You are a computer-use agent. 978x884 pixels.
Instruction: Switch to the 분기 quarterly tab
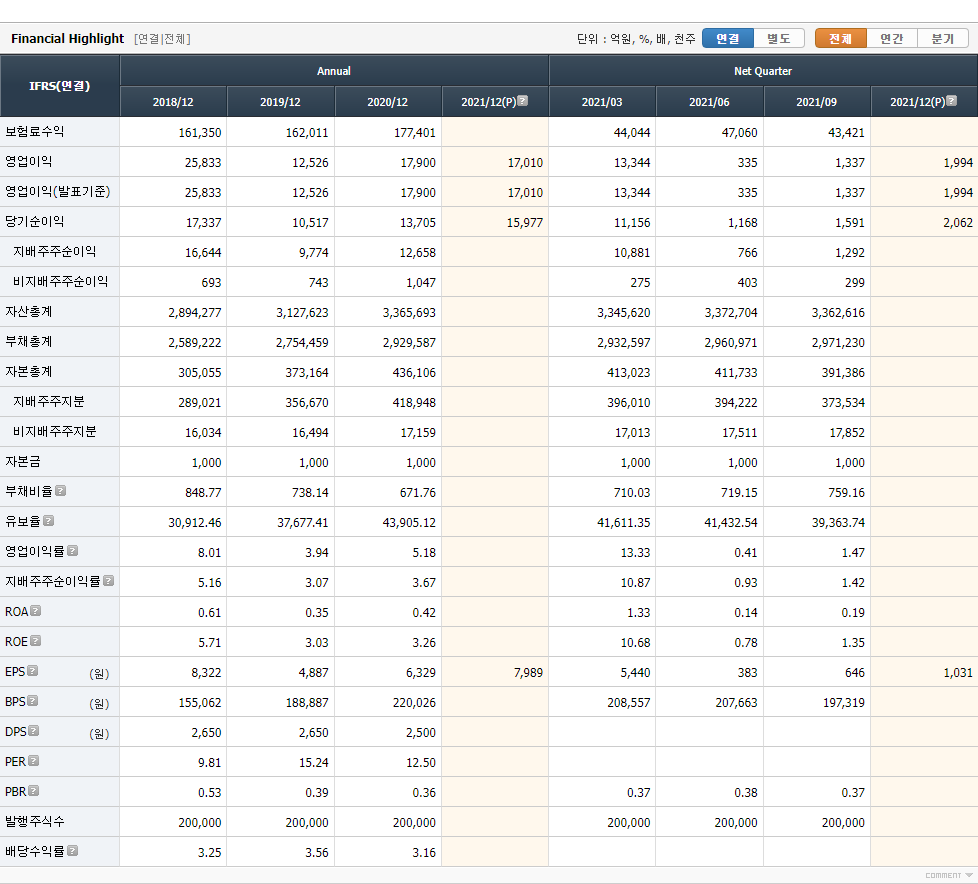(943, 39)
